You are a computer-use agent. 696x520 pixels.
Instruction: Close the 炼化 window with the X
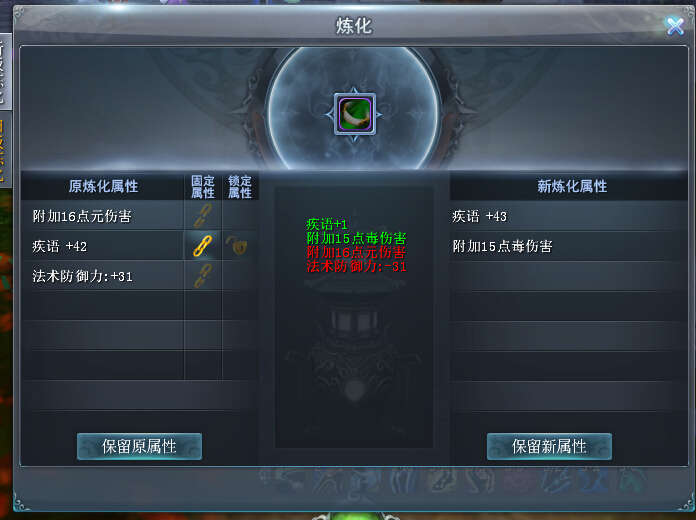(675, 26)
